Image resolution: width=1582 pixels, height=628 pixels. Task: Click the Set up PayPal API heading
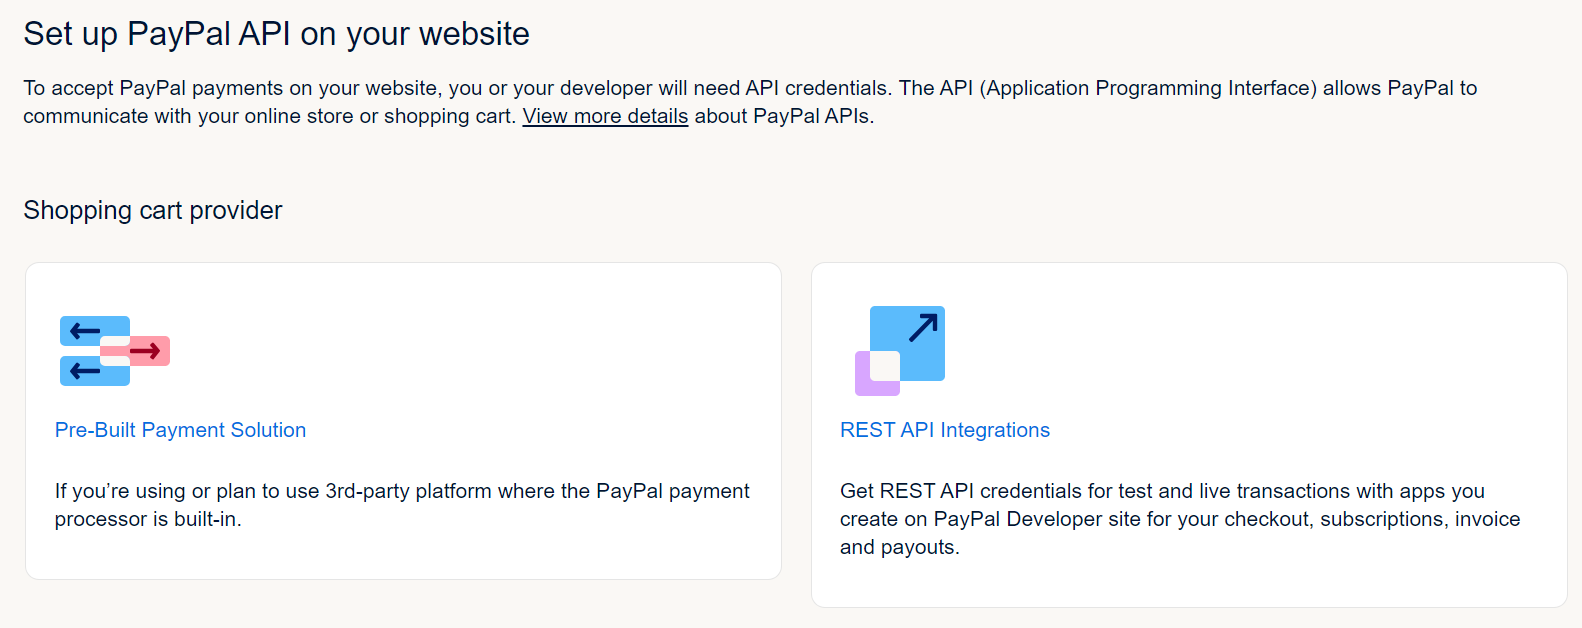tap(276, 34)
